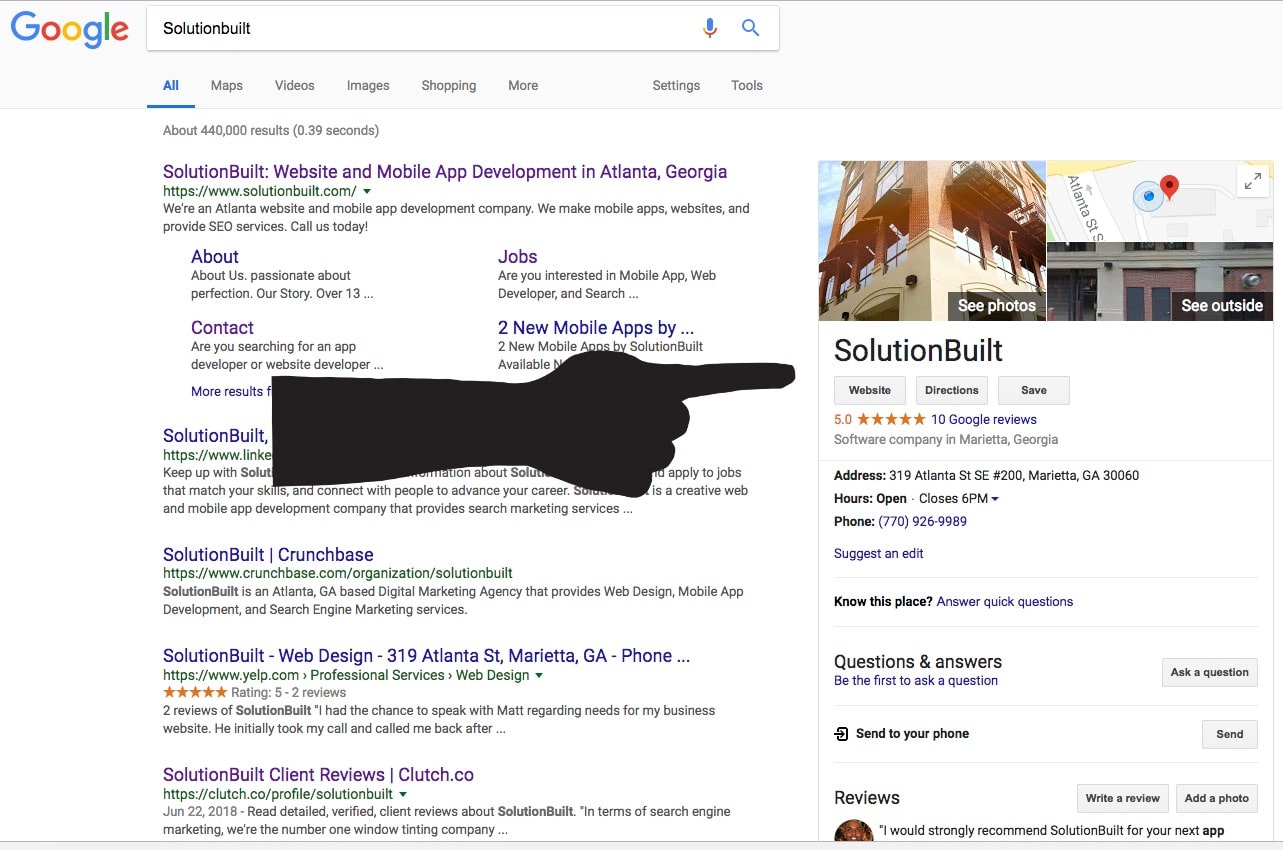
Task: Open search Settings
Action: coord(676,85)
